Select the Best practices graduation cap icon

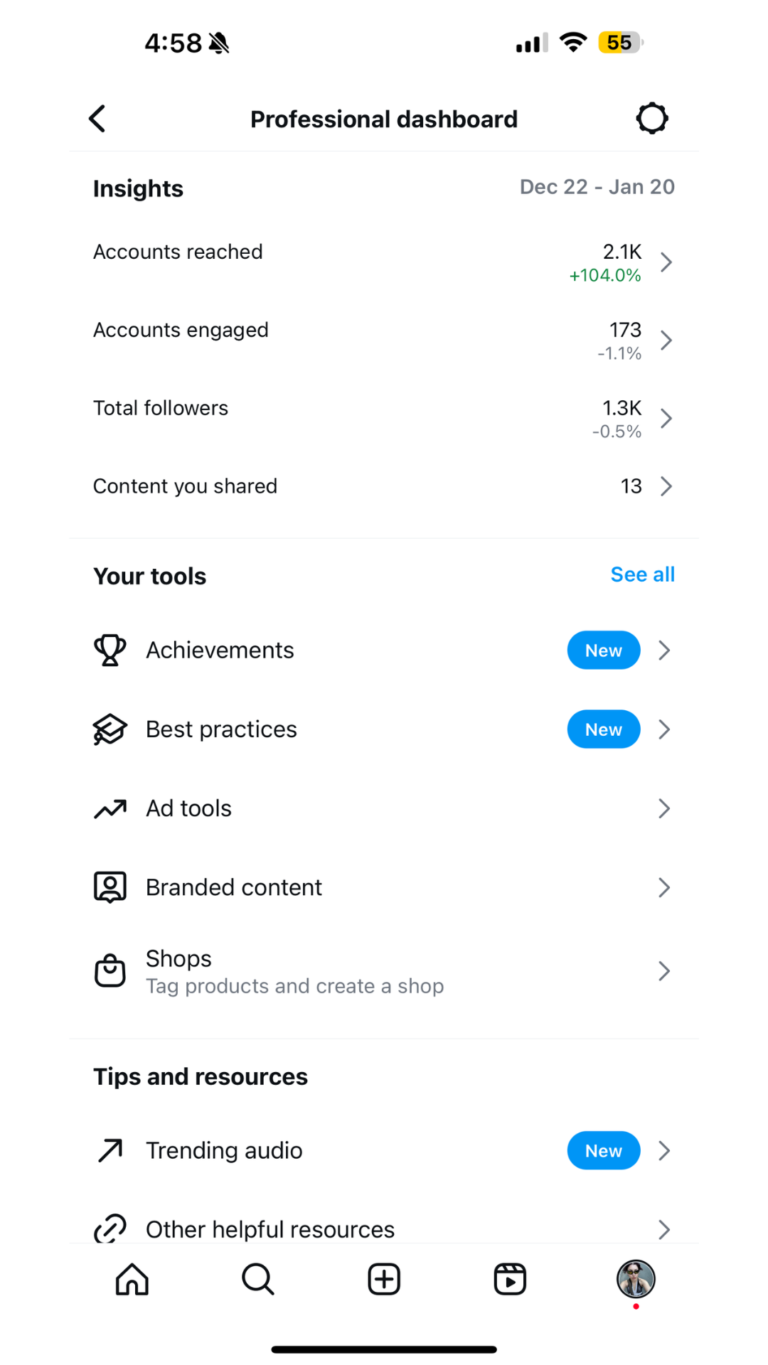point(110,729)
